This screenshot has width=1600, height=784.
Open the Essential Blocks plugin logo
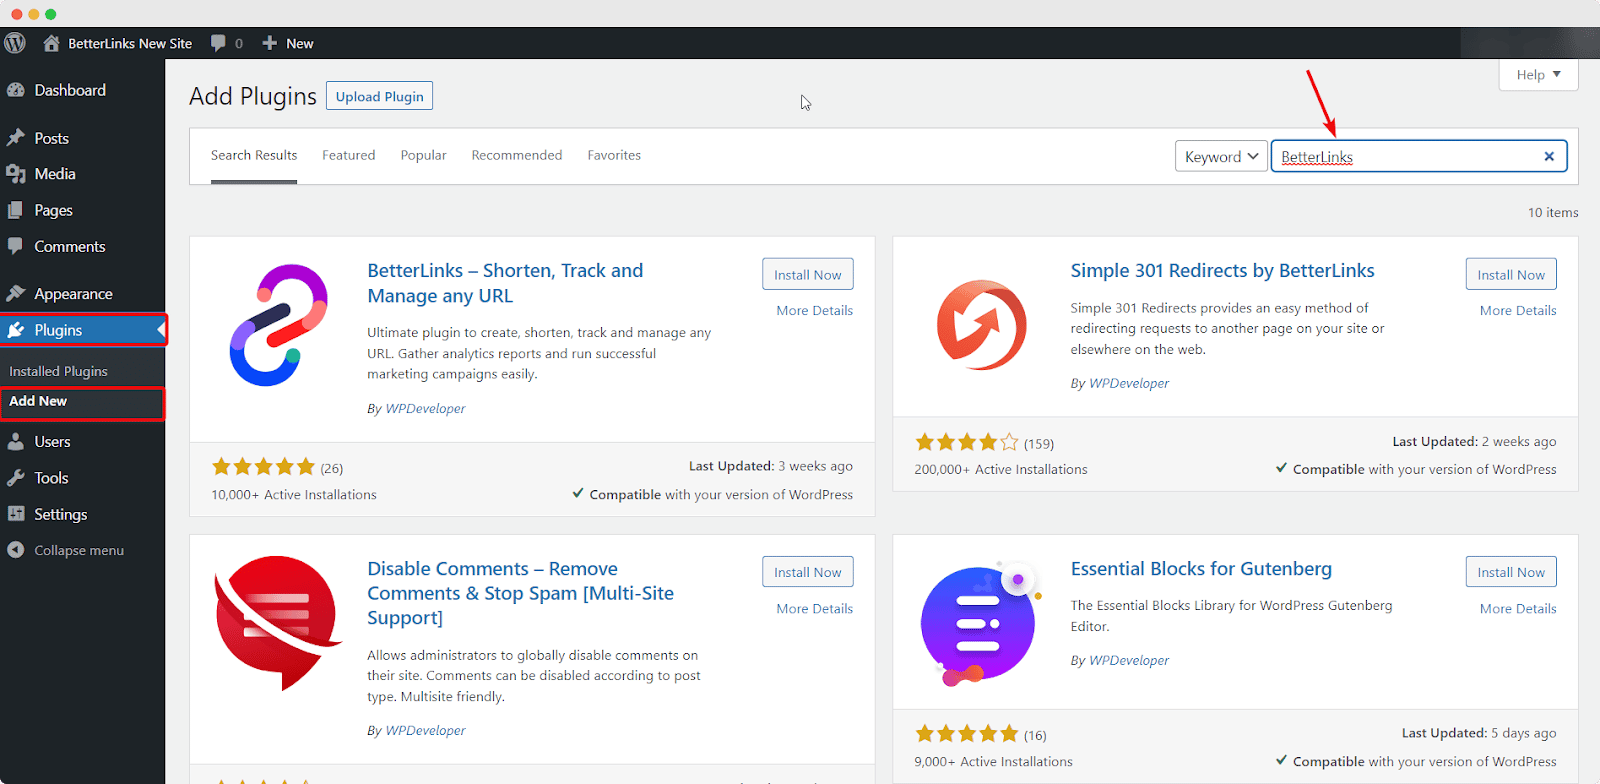click(x=981, y=624)
